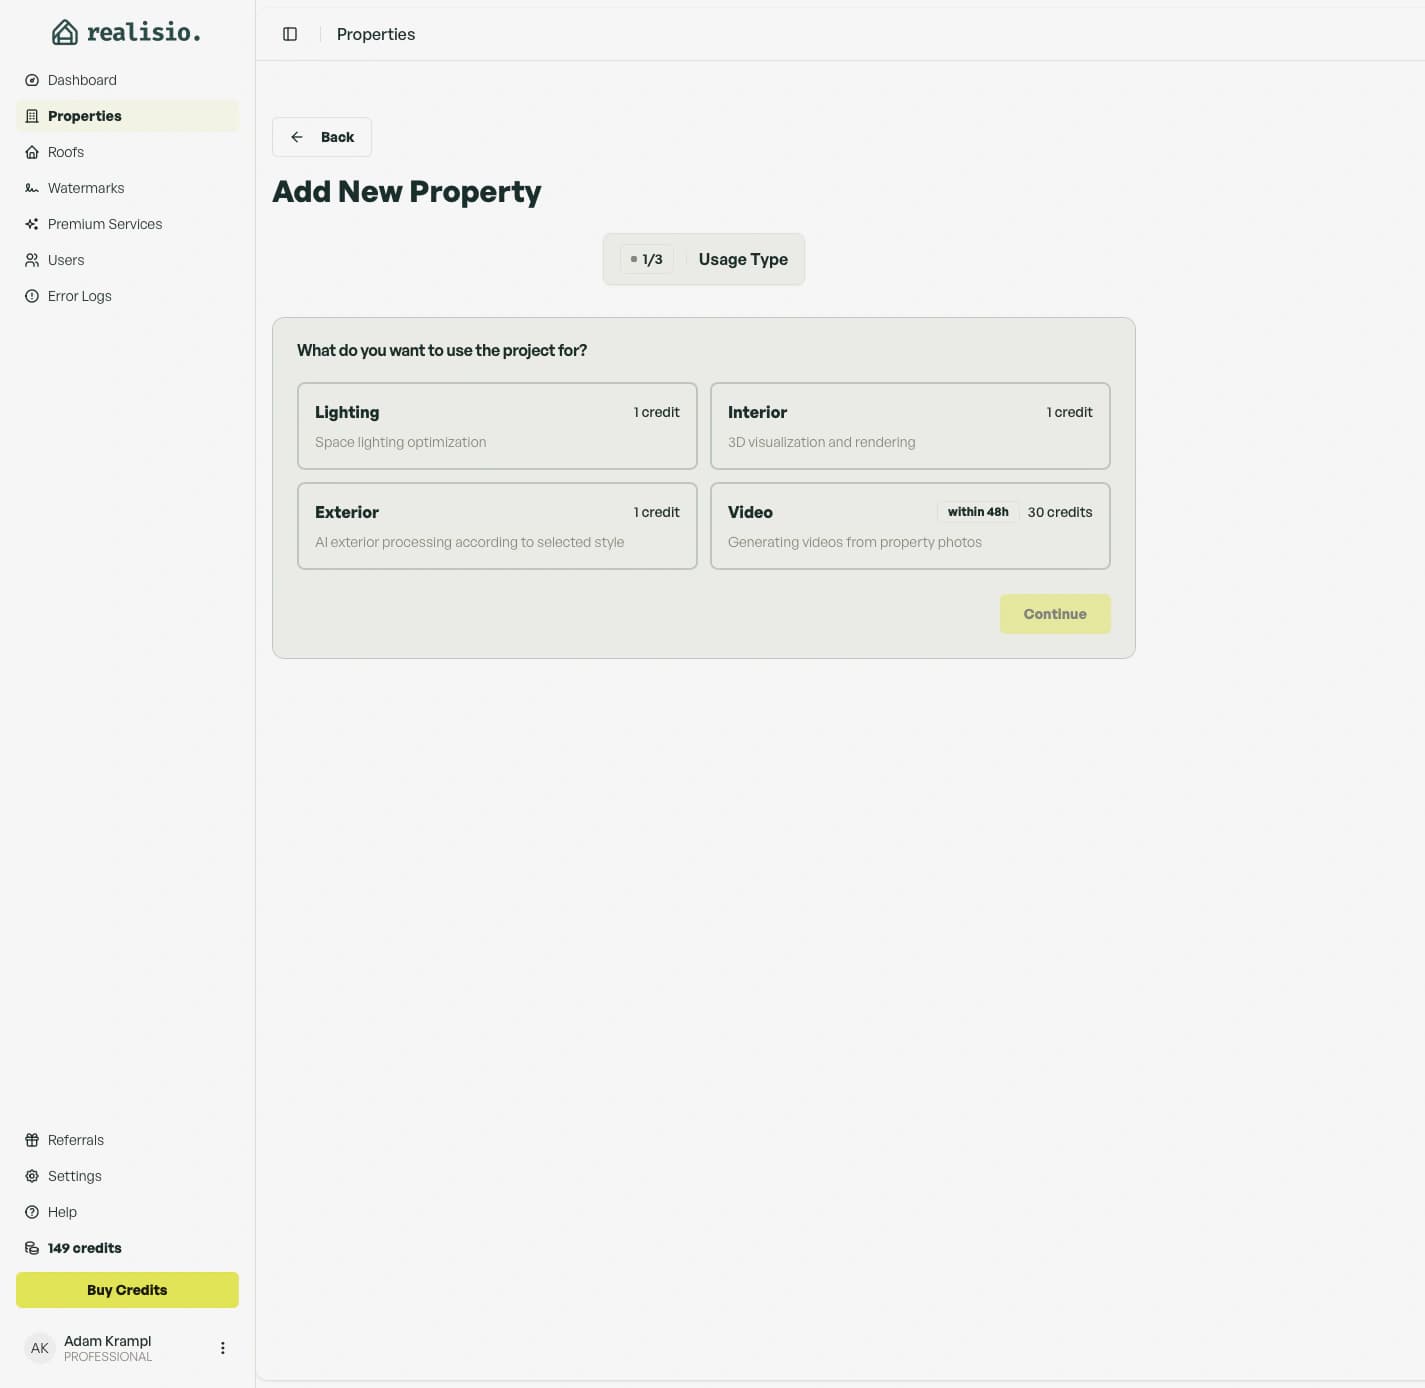Open Referrals page

pyautogui.click(x=127, y=1140)
